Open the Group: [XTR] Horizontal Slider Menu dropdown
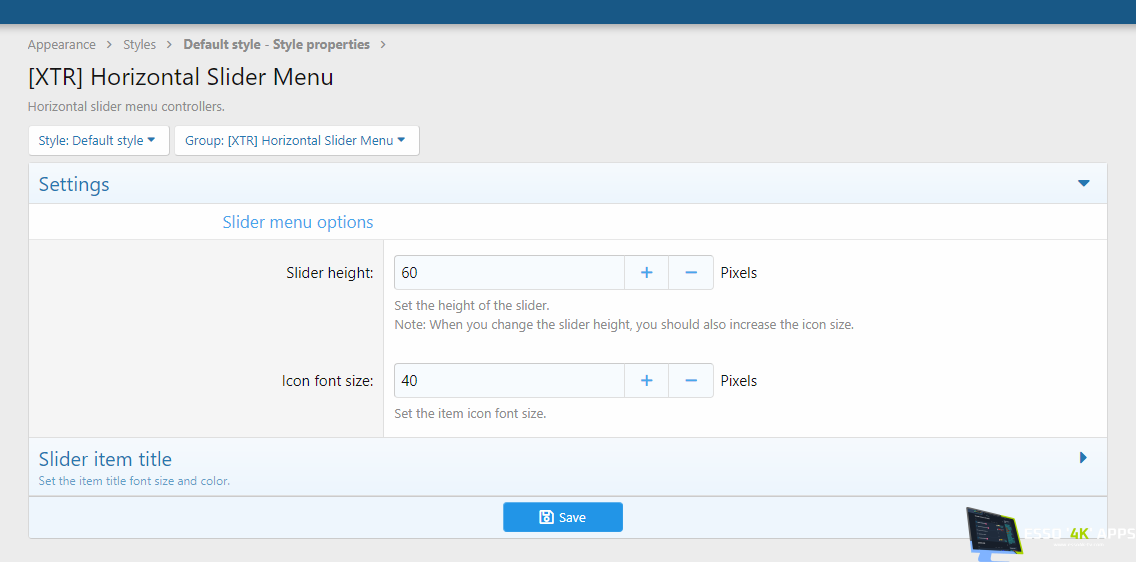The width and height of the screenshot is (1136, 562). 296,141
